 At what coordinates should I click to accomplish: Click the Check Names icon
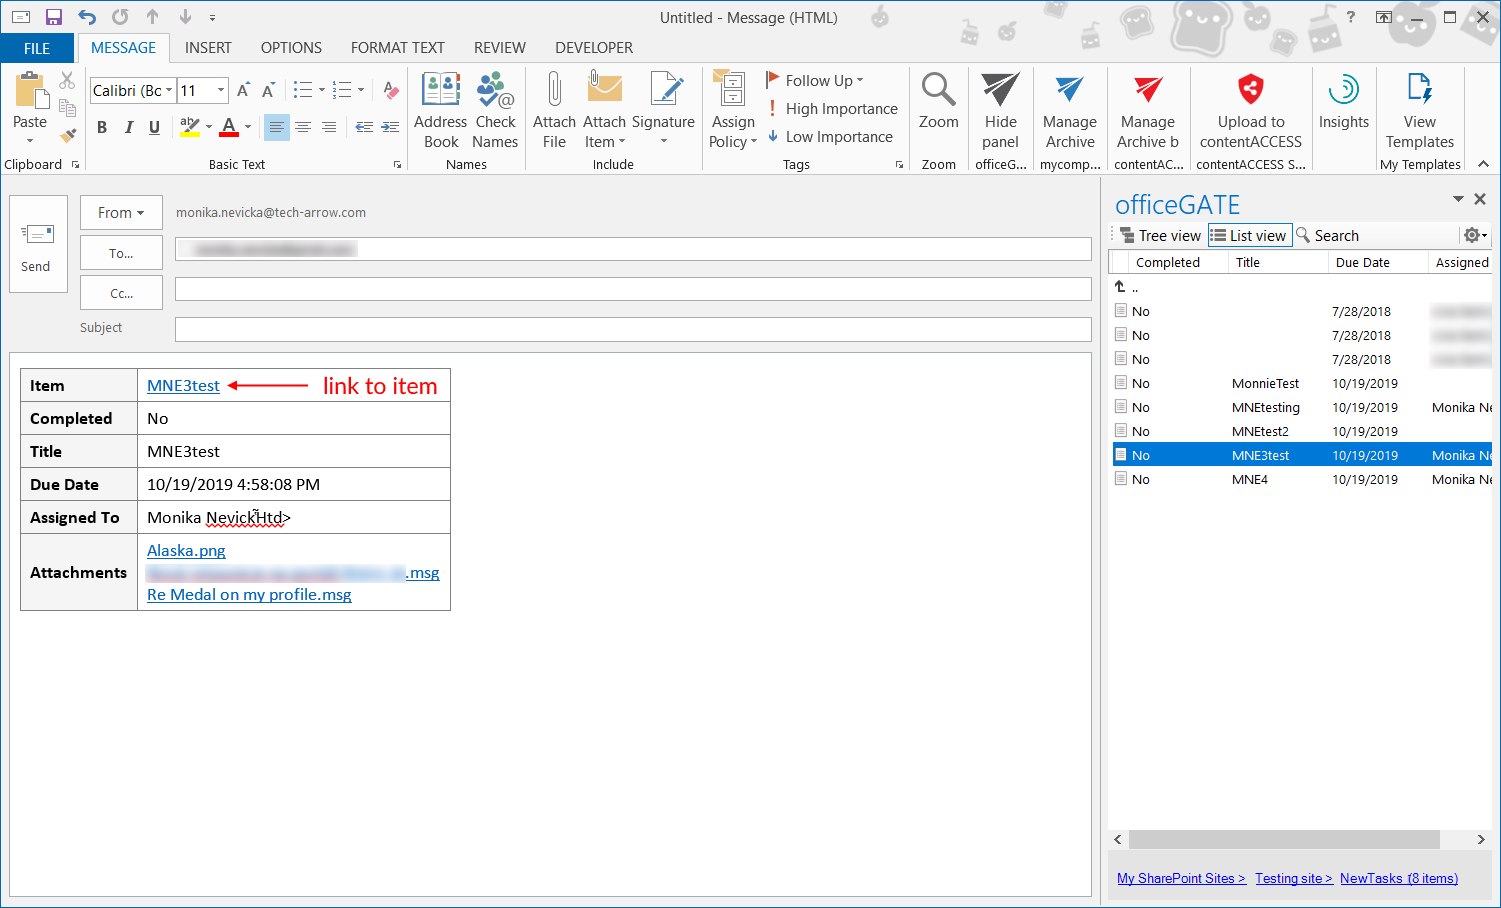pos(495,92)
